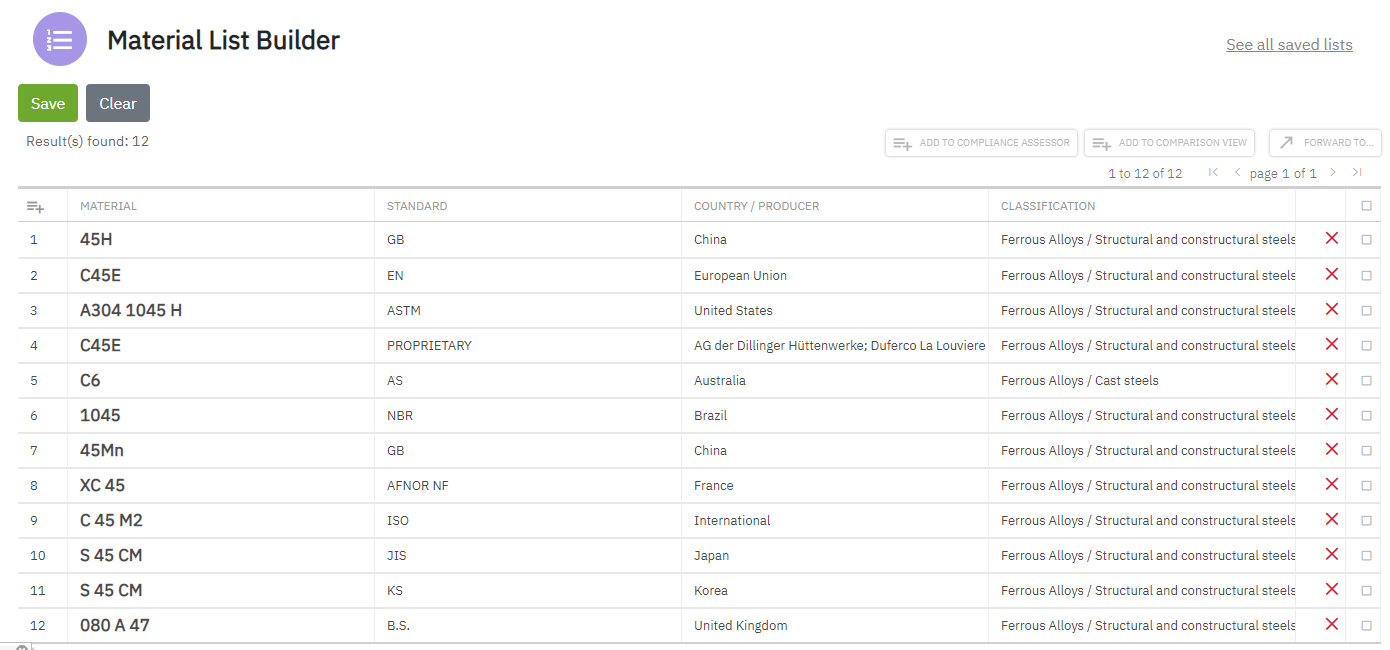The height and width of the screenshot is (650, 1390).
Task: Tick the checkbox for S 45 CM Japan row
Action: 1367,555
